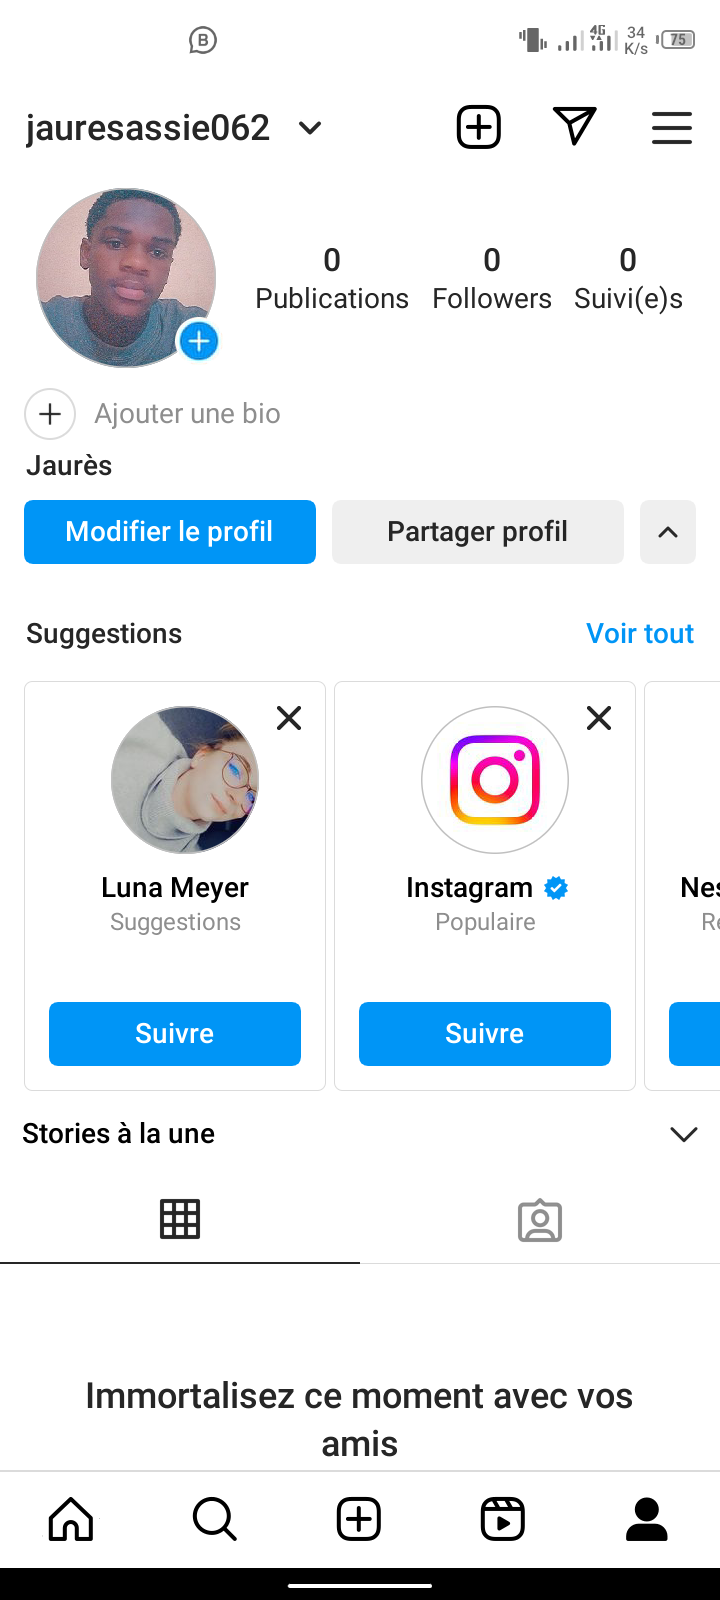Switch to the tagged photos tab
The height and width of the screenshot is (1600, 720).
(x=540, y=1220)
